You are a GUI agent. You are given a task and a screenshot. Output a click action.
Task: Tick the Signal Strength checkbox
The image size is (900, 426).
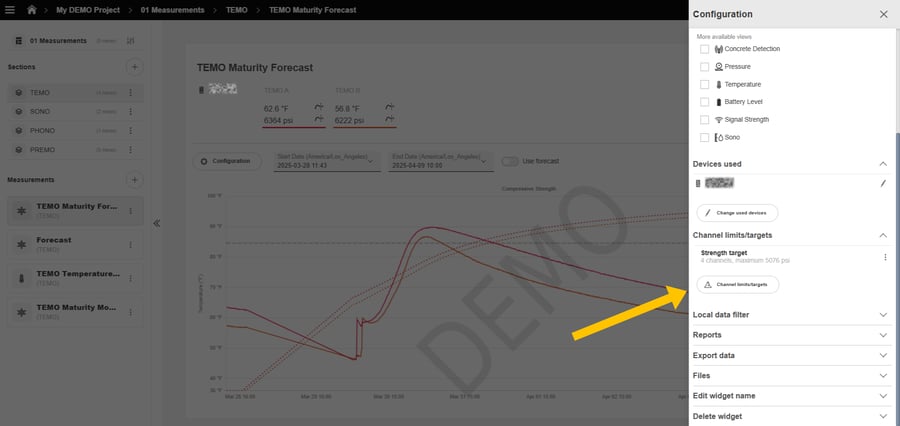705,120
